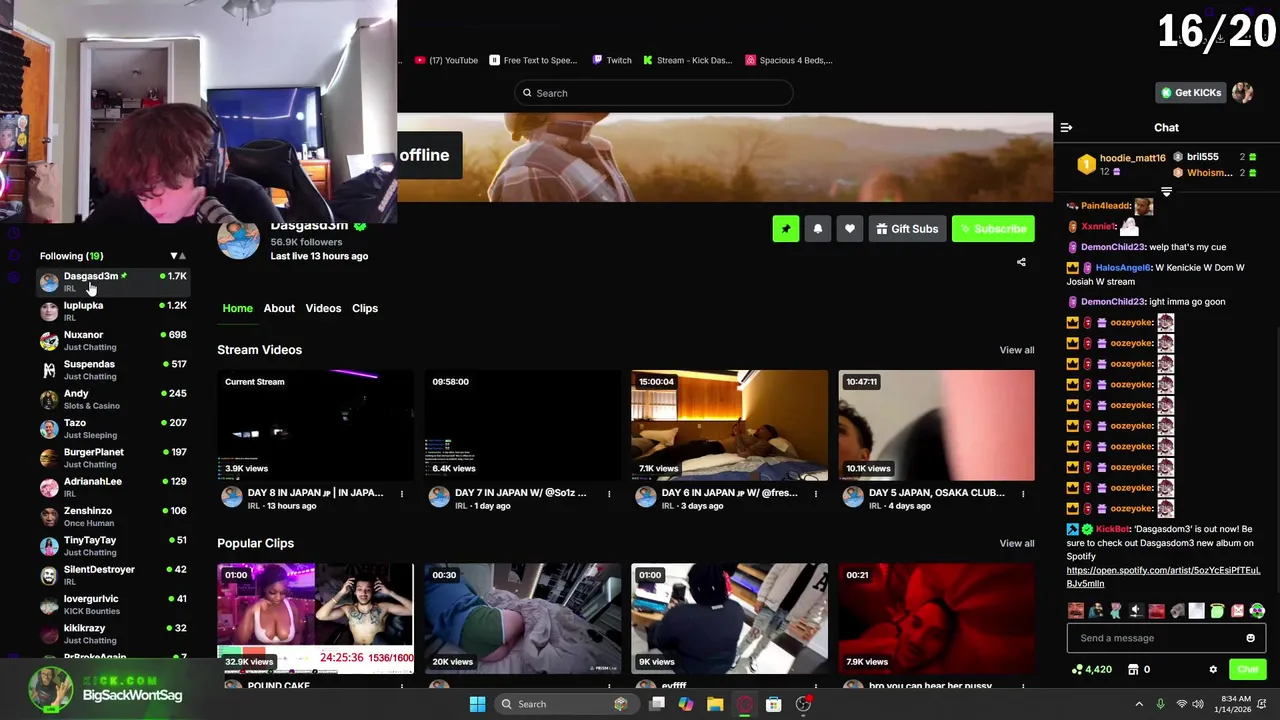Open the Spotify artist link in chat
Image resolution: width=1280 pixels, height=720 pixels.
pos(1163,577)
